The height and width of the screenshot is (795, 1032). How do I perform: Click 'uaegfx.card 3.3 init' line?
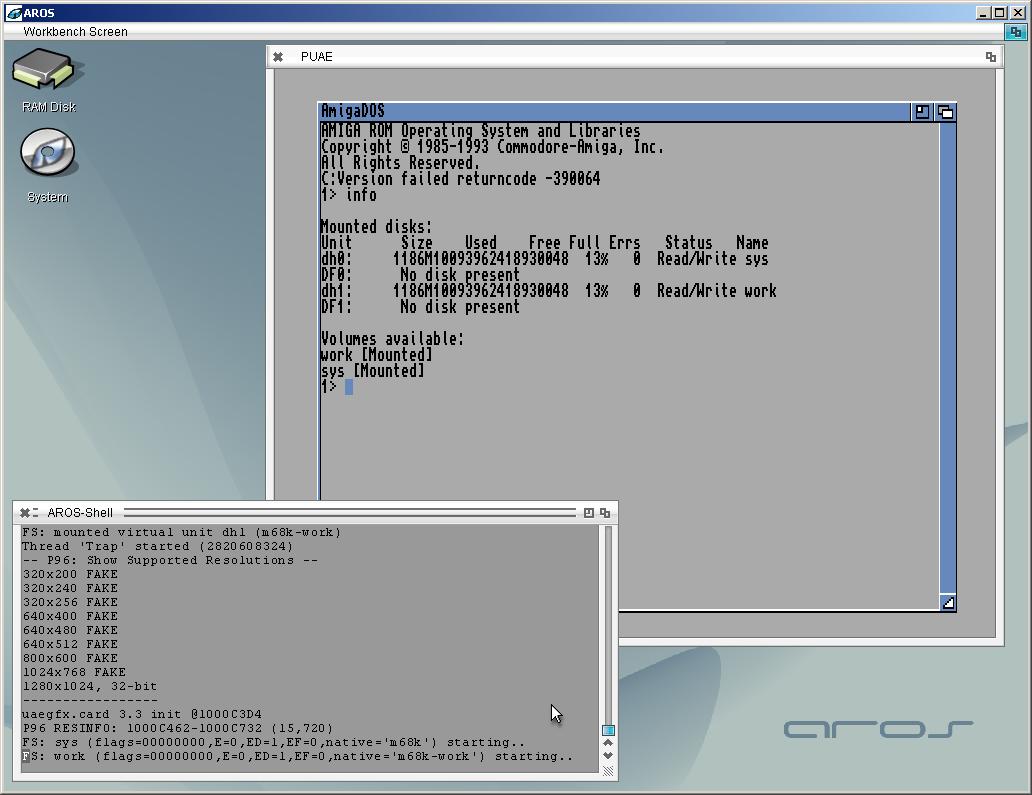(142, 714)
